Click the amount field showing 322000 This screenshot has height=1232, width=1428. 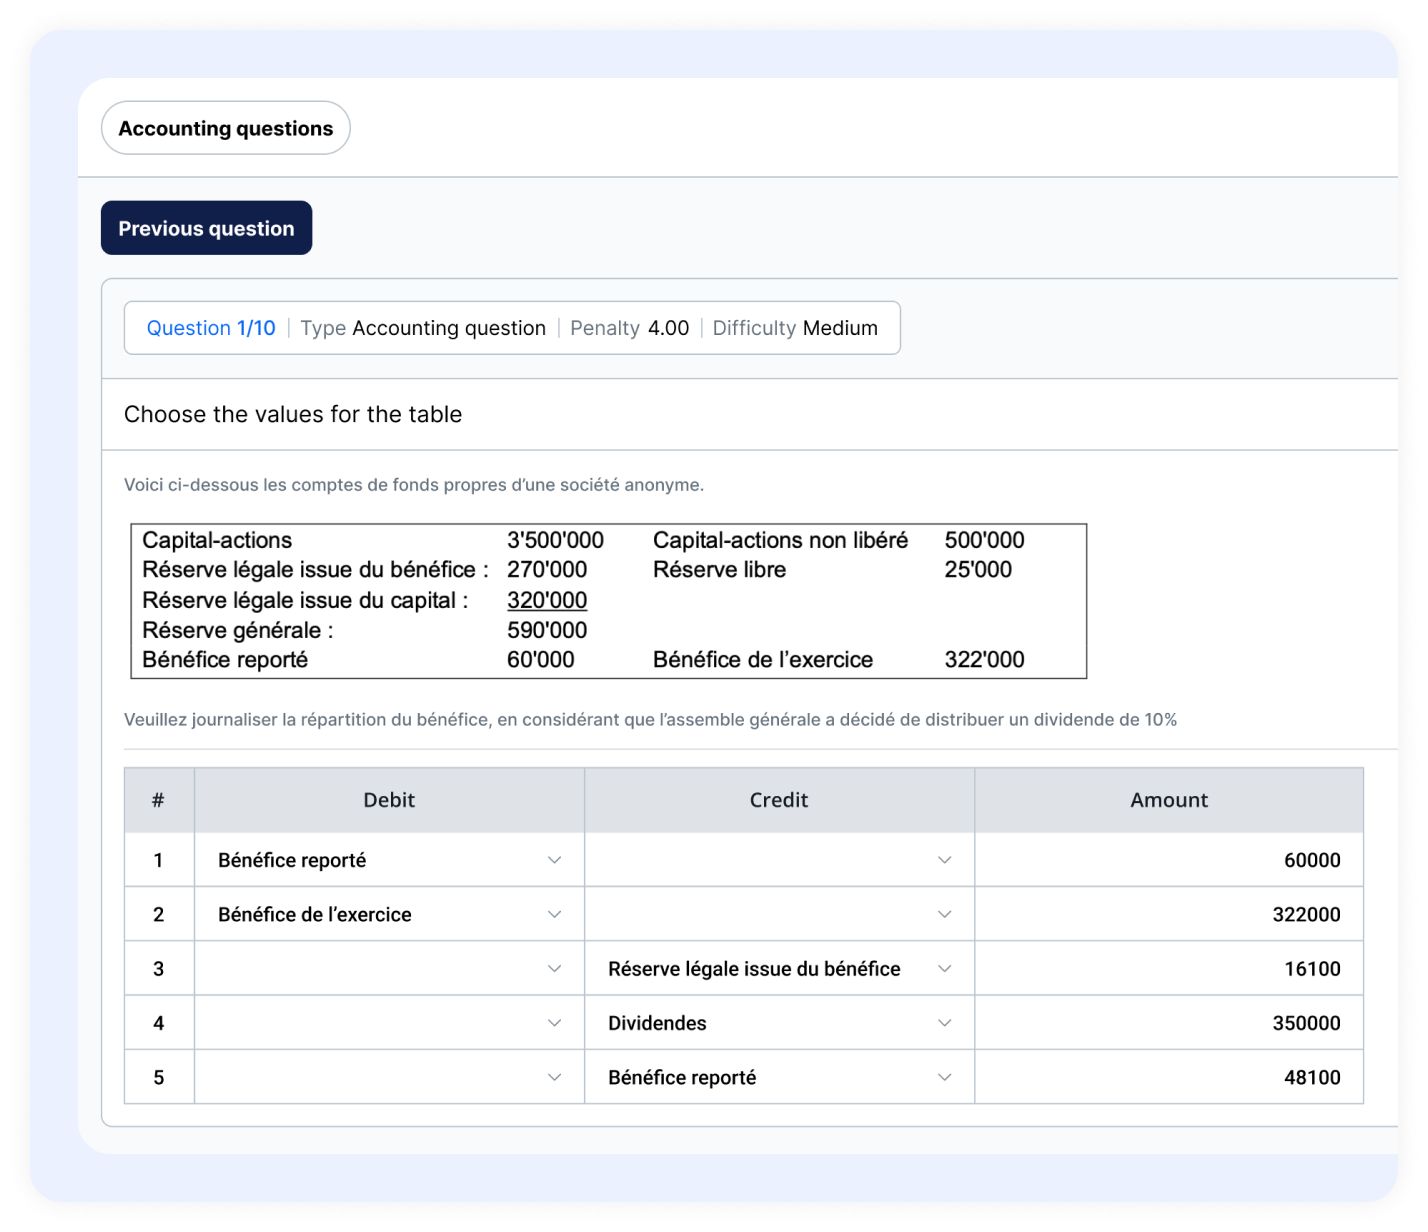point(1168,914)
